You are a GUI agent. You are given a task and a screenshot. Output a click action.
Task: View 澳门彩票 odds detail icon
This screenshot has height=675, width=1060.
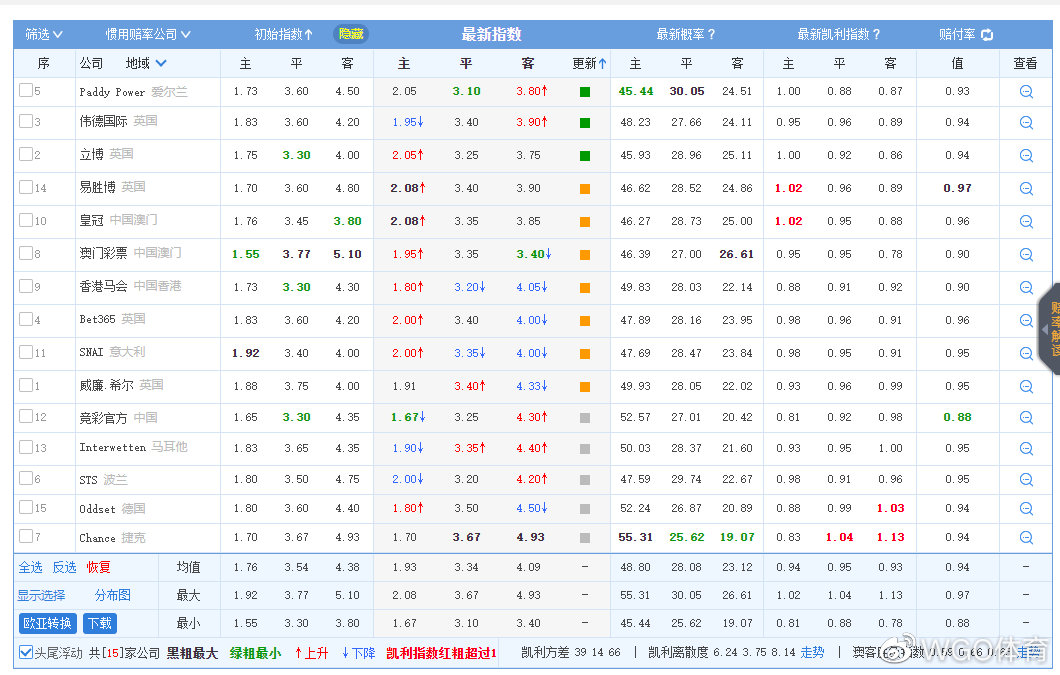[x=1026, y=254]
